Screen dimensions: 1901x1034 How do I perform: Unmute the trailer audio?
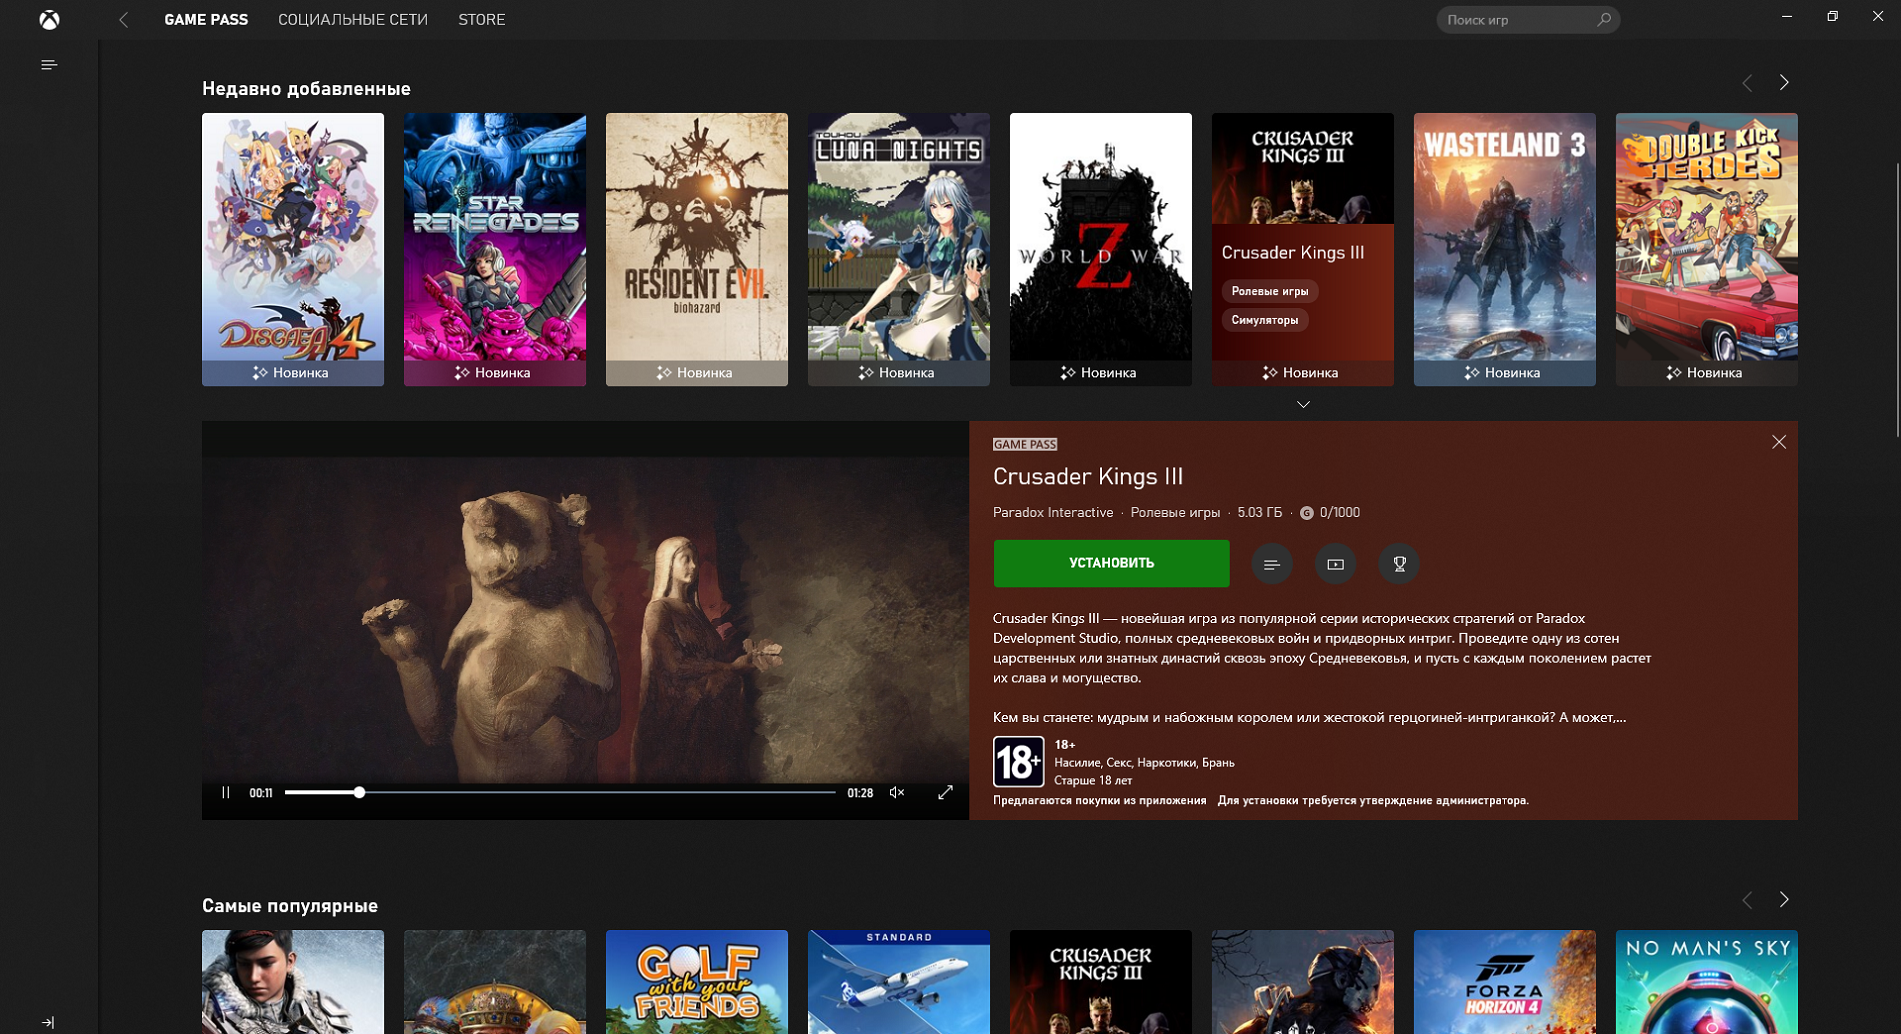coord(897,792)
